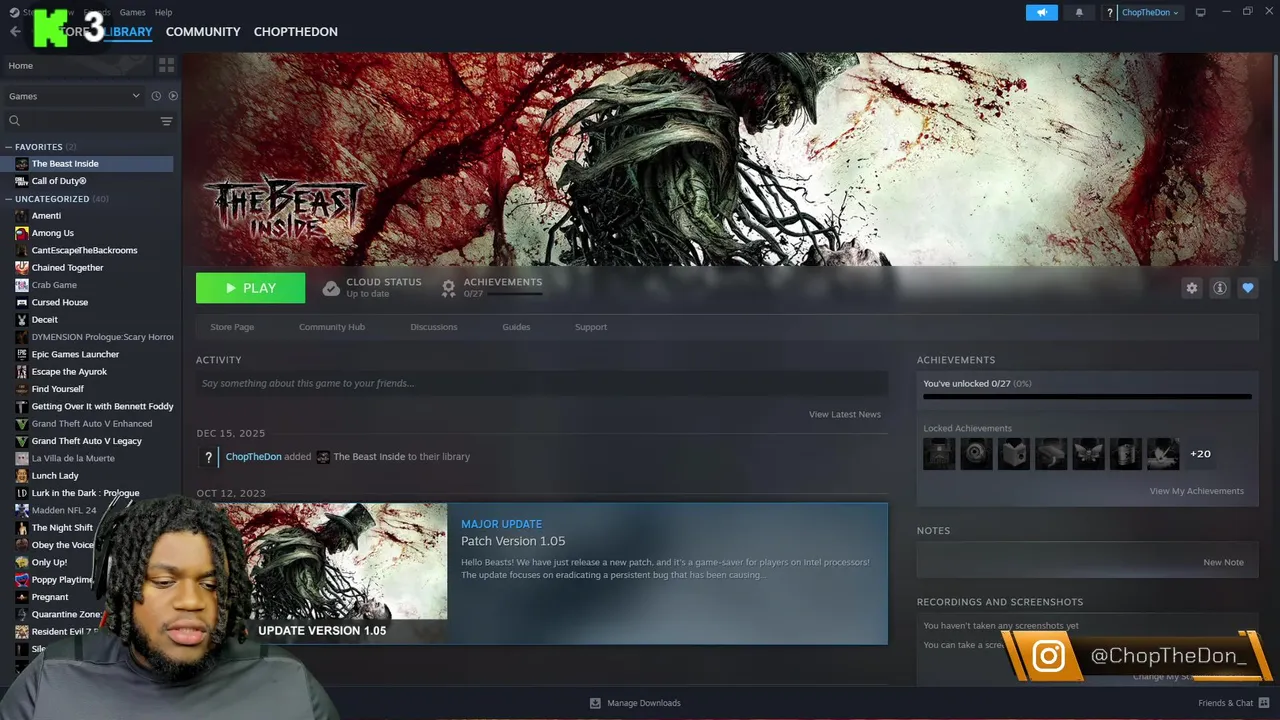Open game settings gear icon
The width and height of the screenshot is (1280, 720).
point(1192,288)
